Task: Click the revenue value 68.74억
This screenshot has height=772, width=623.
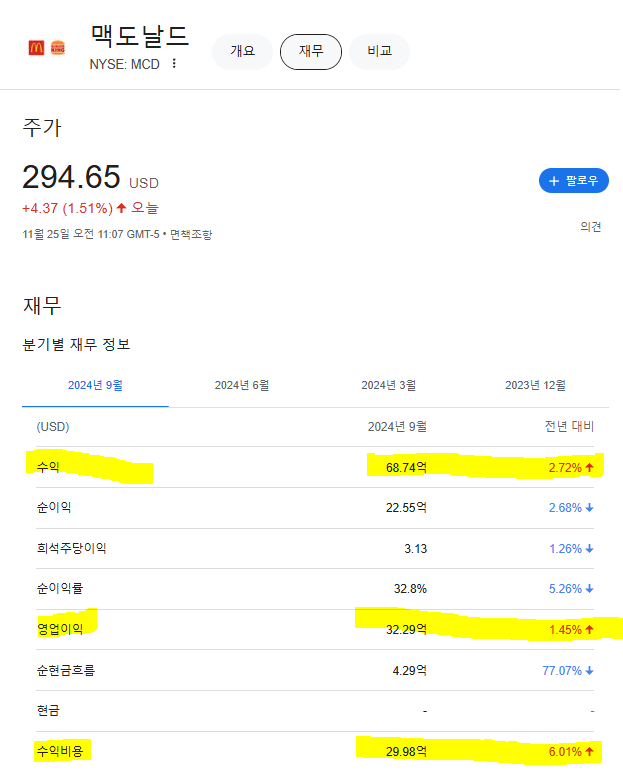Action: click(406, 467)
